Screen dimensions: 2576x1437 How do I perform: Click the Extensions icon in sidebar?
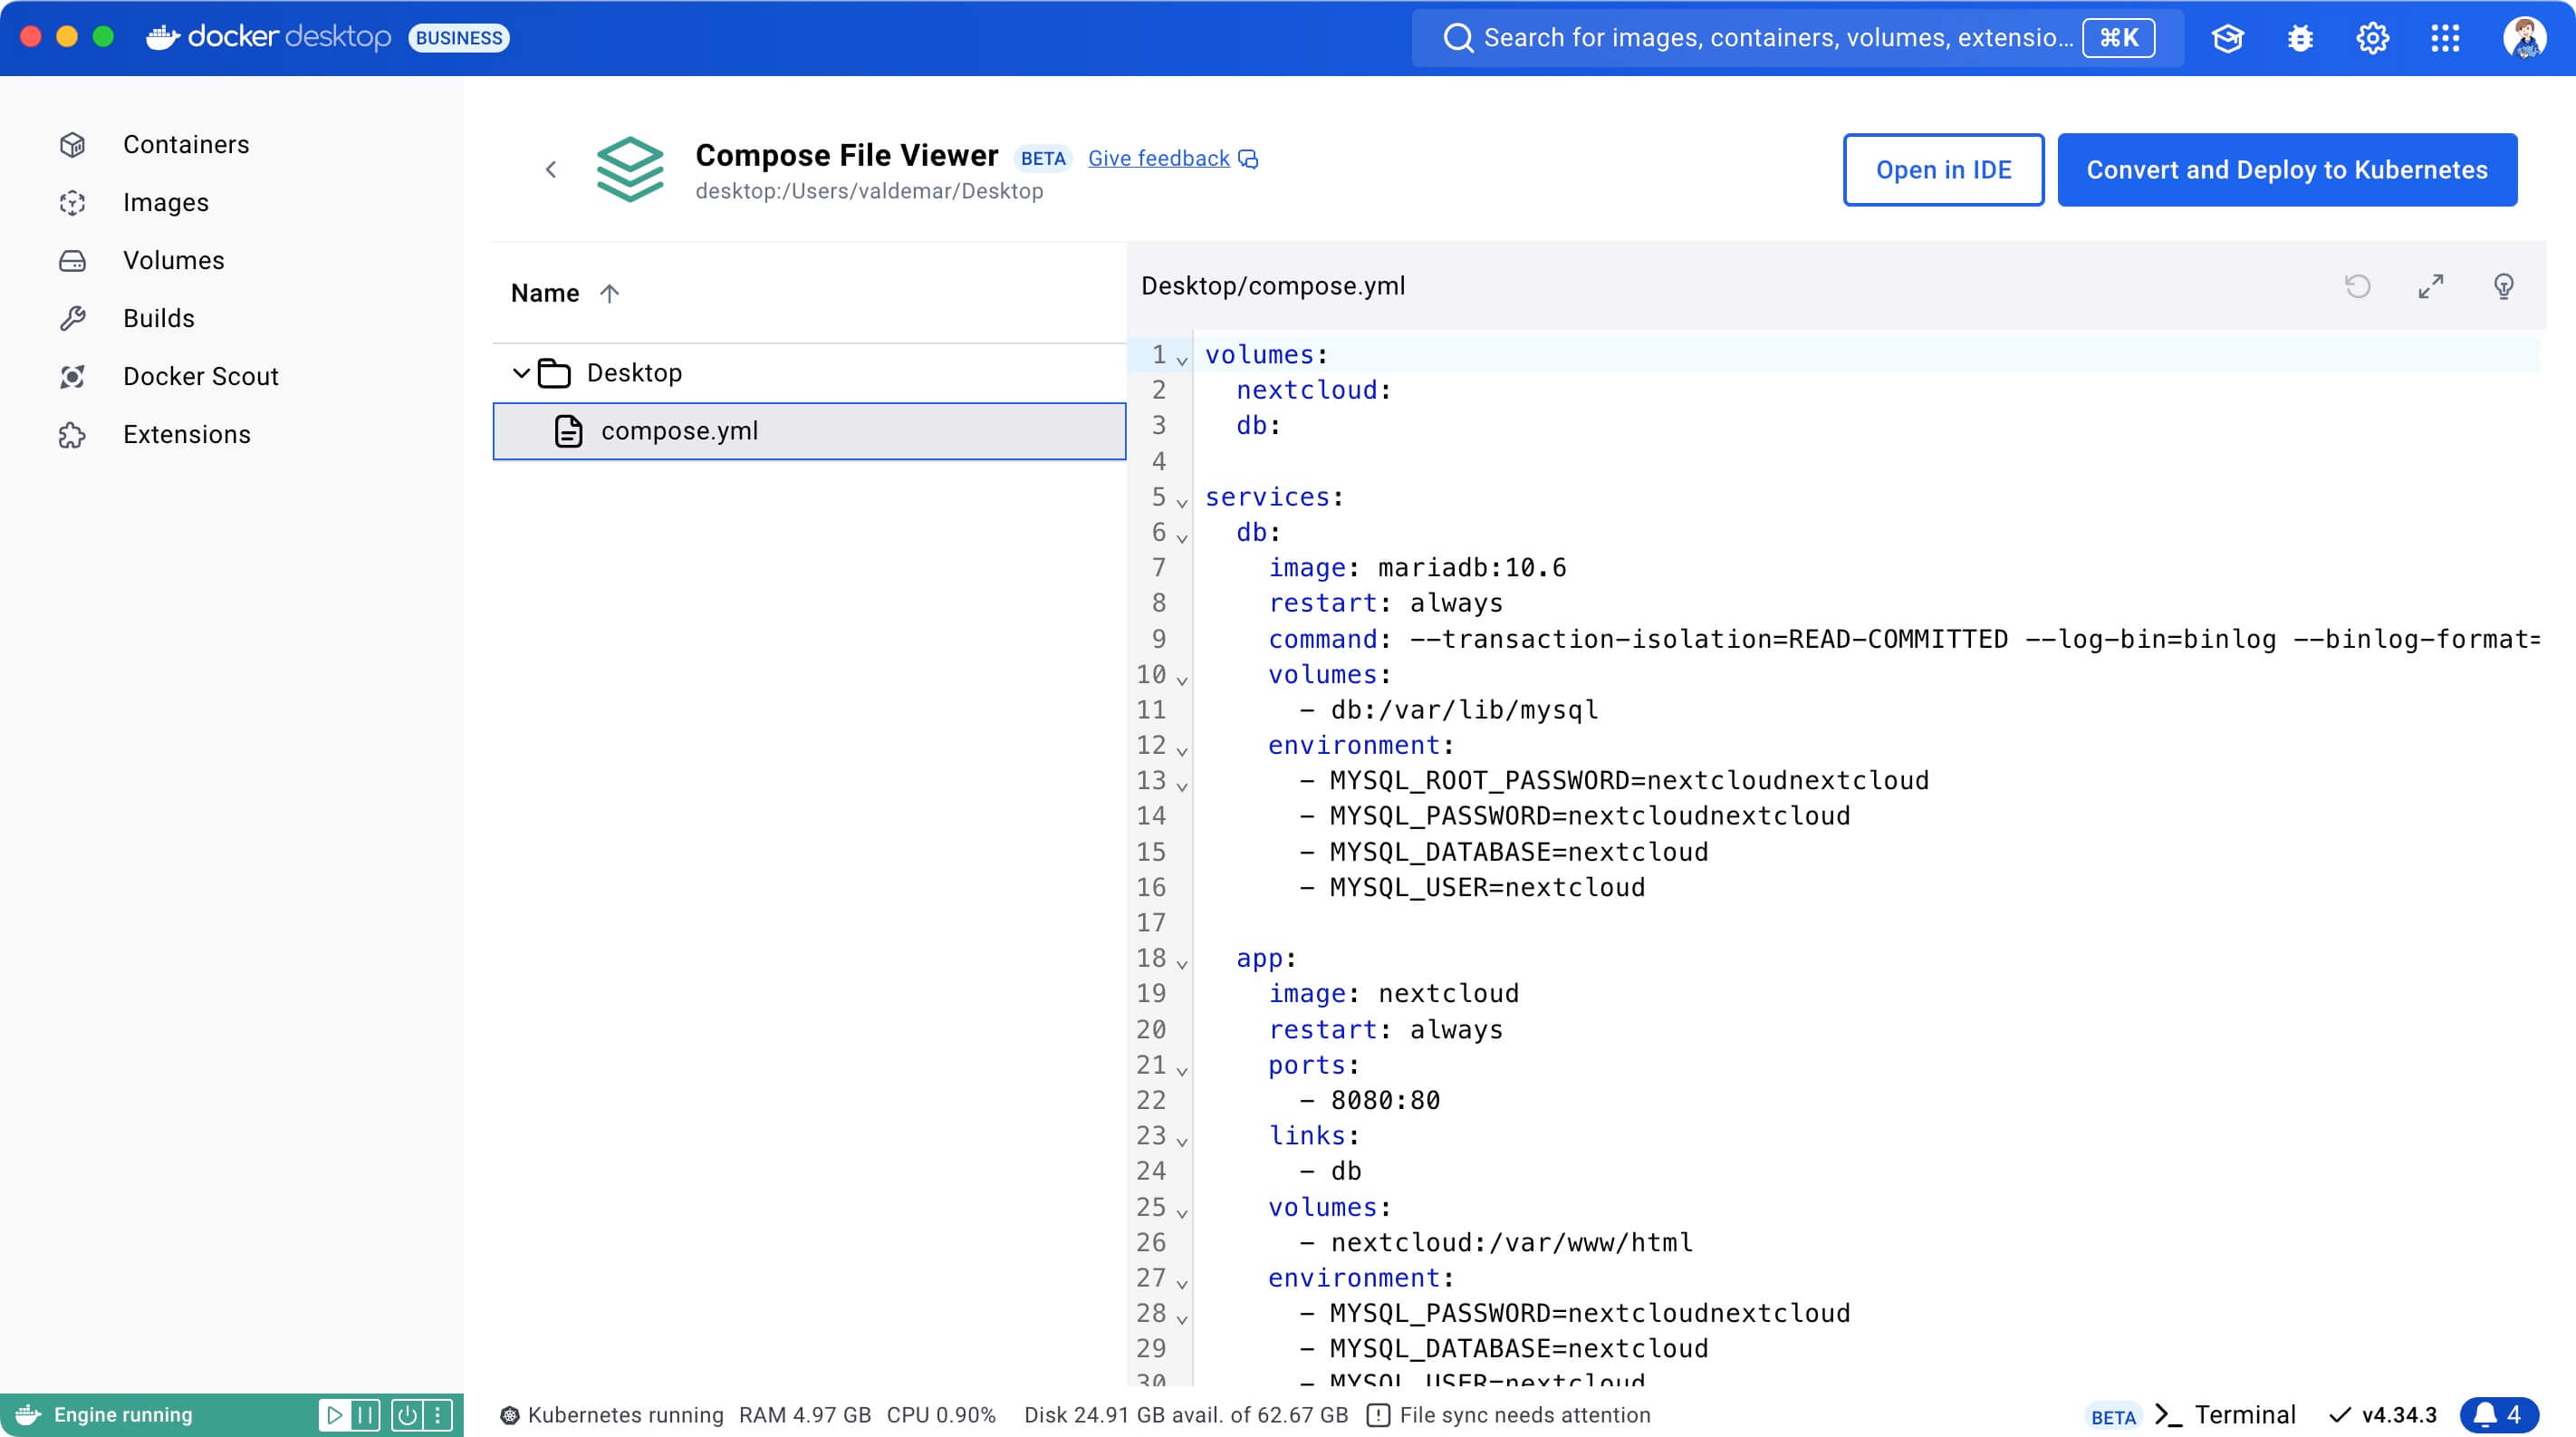tap(71, 434)
